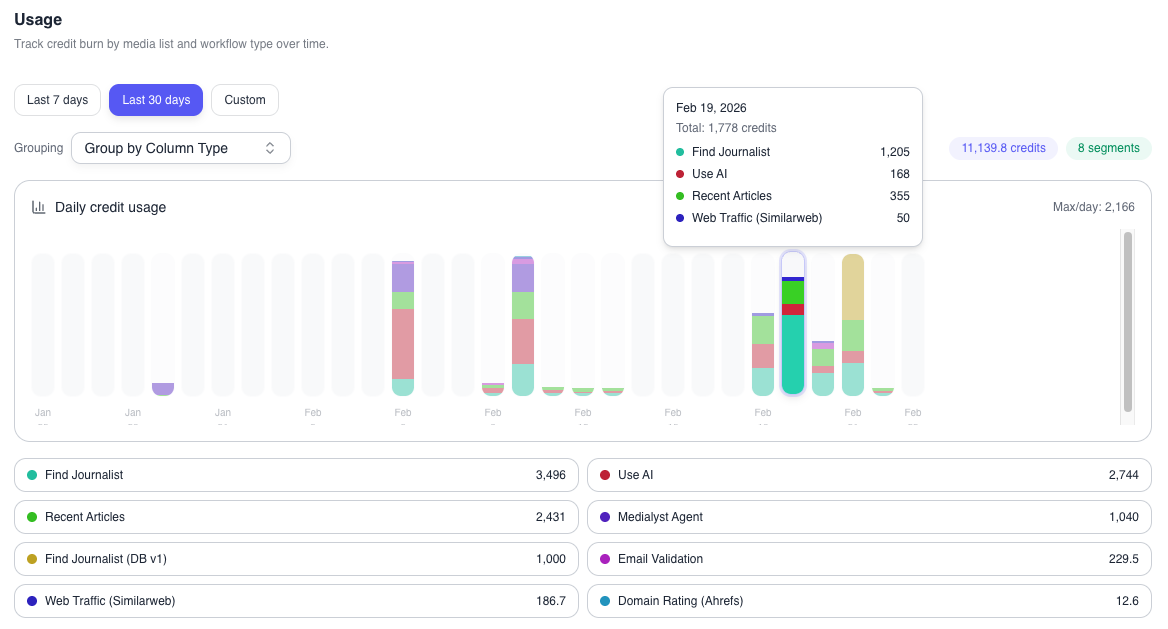Toggle the Domain Rating (Ahrefs) legend segment
Viewport: 1168px width, 629px height.
[x=869, y=601]
